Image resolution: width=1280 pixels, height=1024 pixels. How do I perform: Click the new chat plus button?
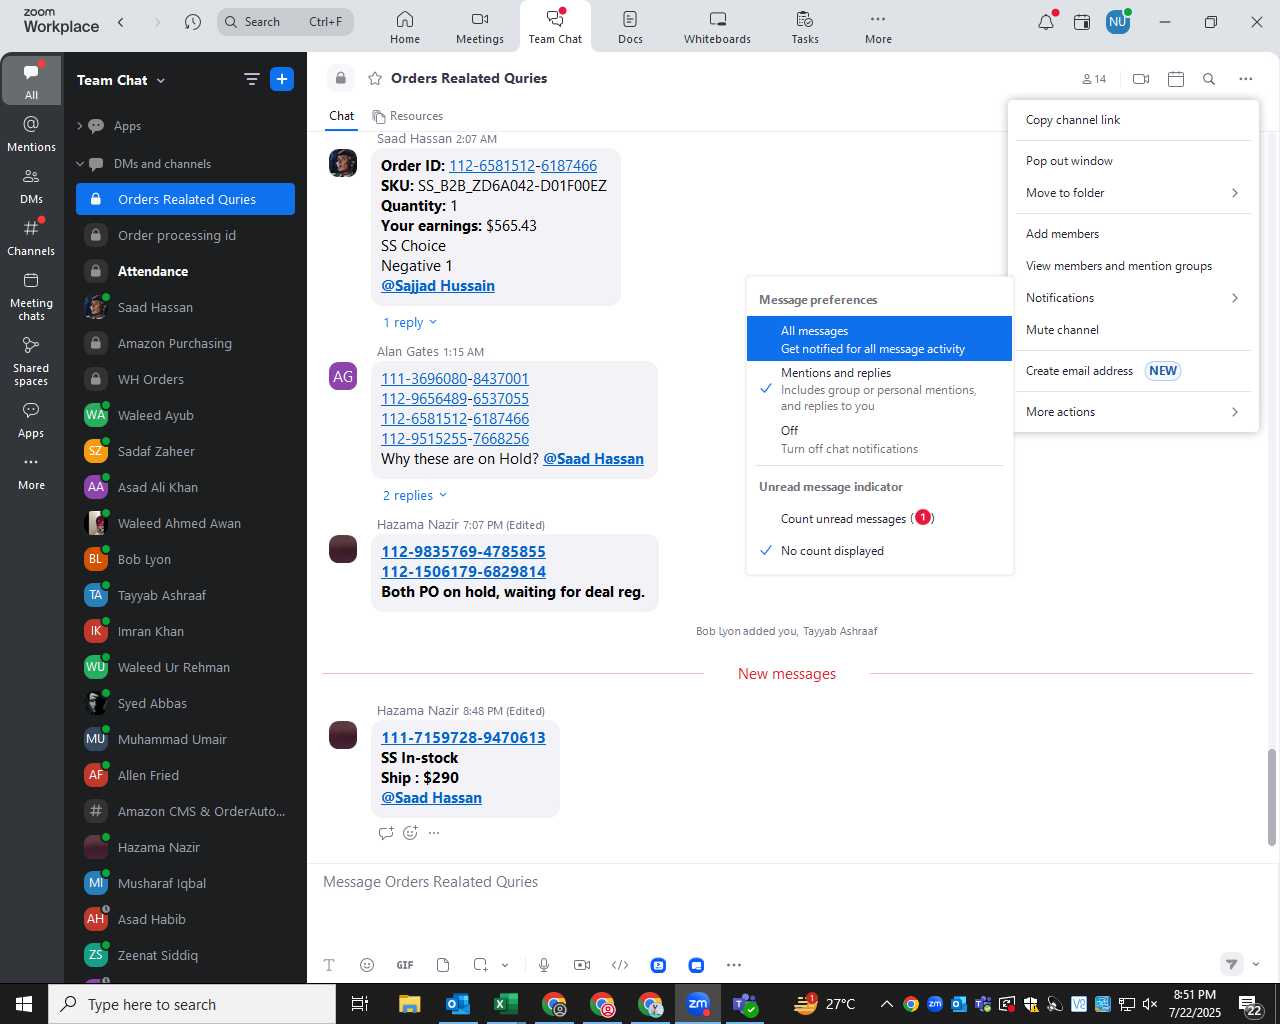point(282,79)
